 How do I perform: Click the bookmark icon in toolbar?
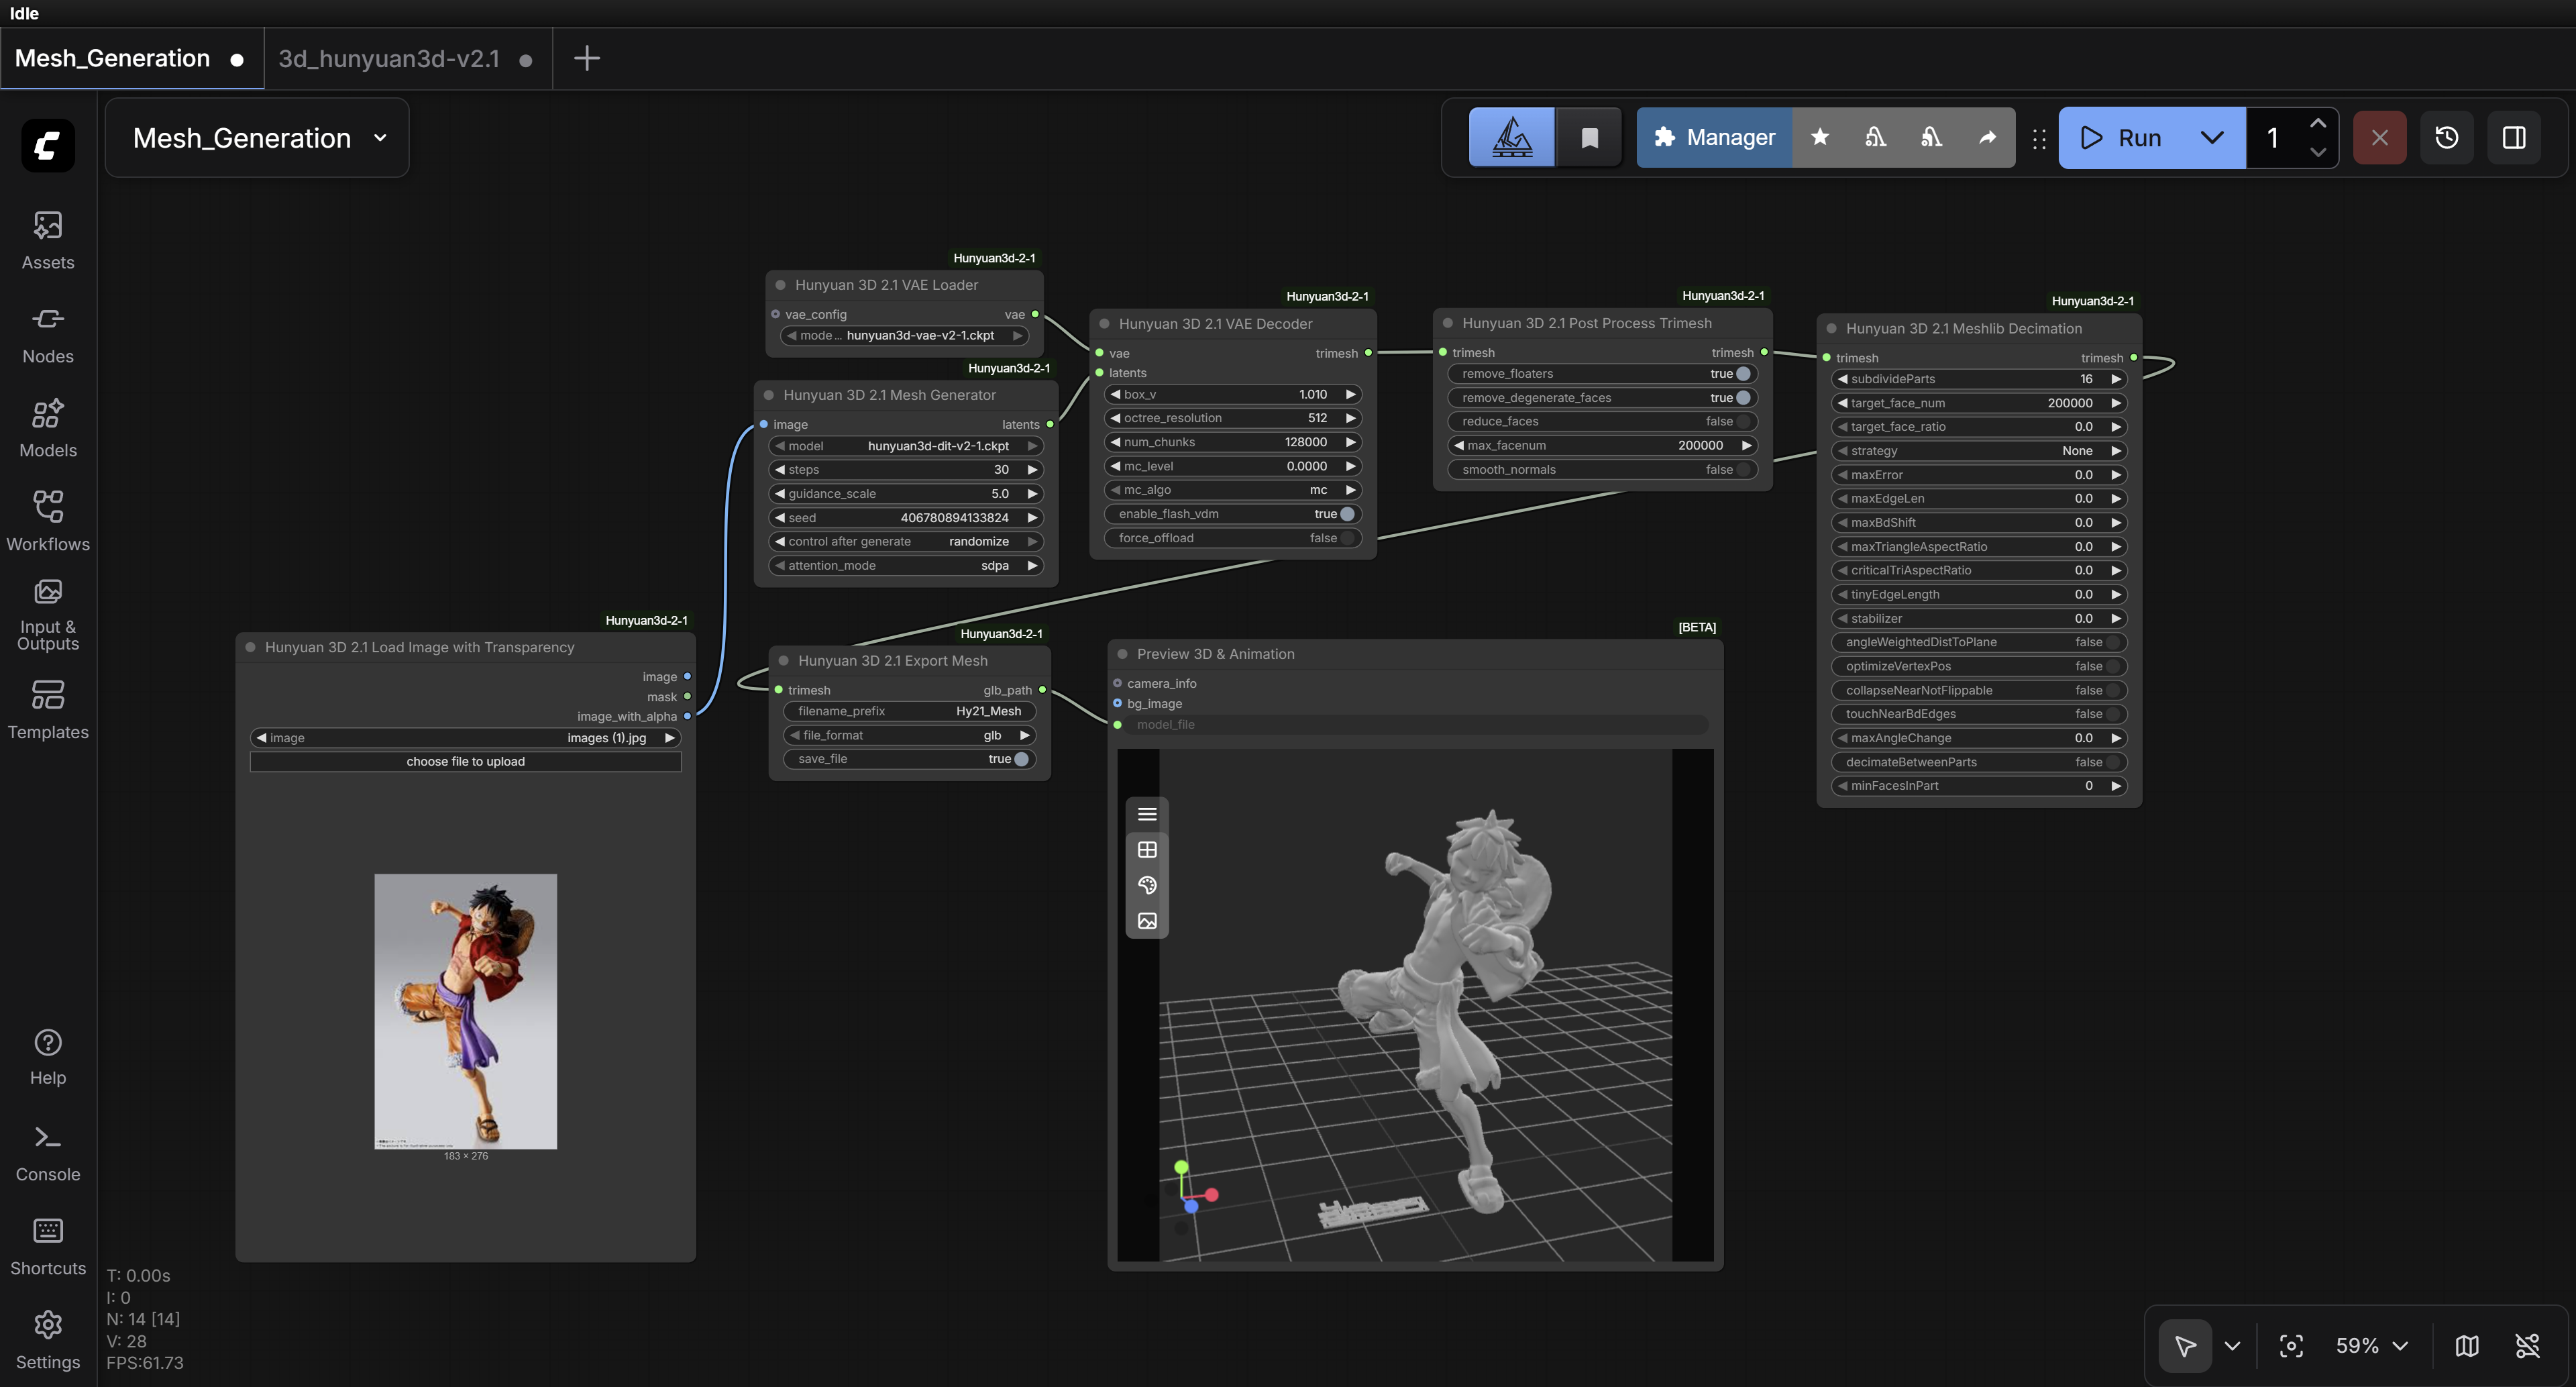1589,138
